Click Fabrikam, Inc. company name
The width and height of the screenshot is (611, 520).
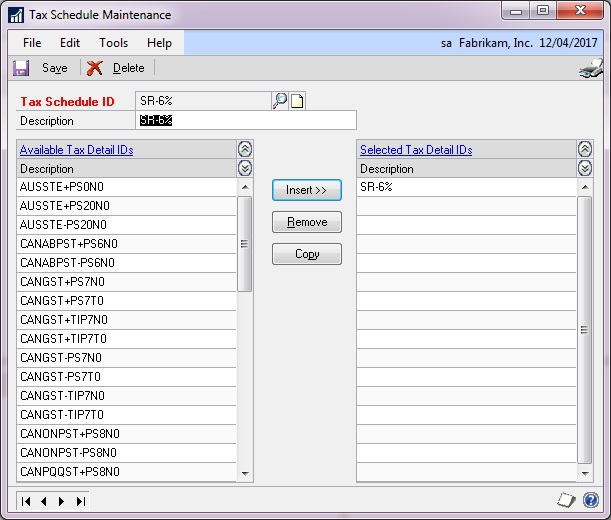click(x=496, y=43)
